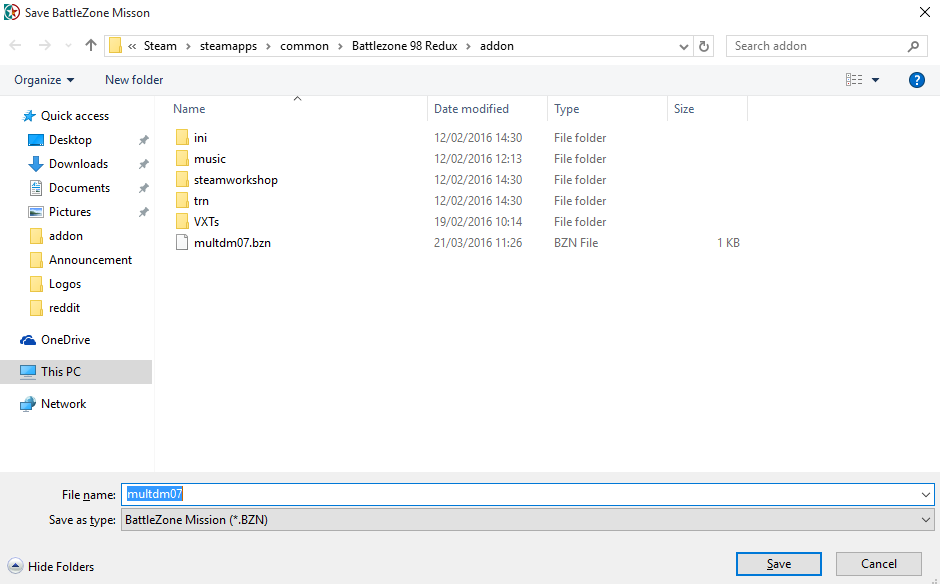Open Downloads in the sidebar
940x584 pixels.
pyautogui.click(x=79, y=164)
